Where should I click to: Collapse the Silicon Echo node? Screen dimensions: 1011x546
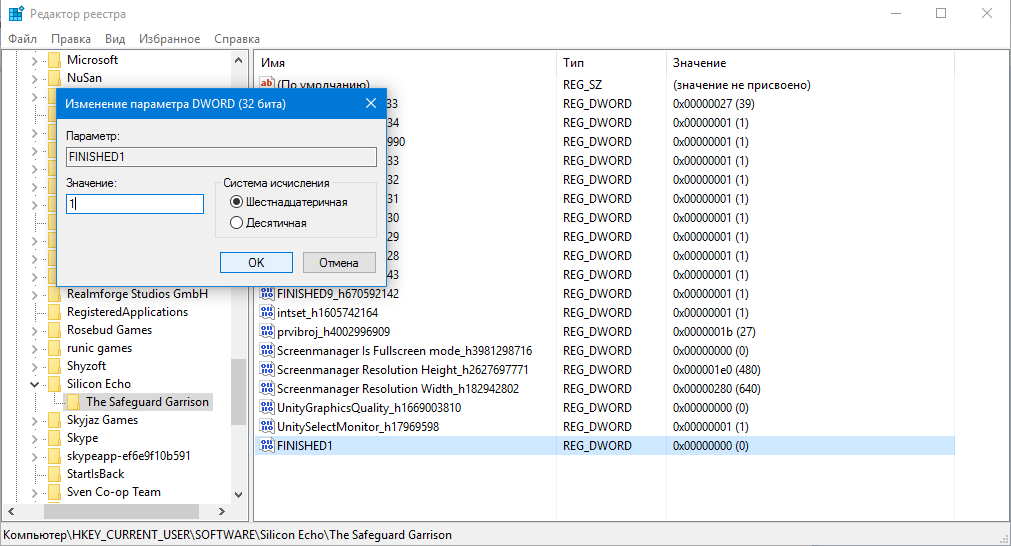coord(35,384)
